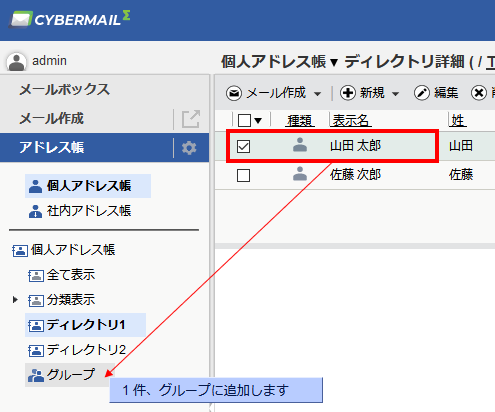The height and width of the screenshot is (412, 495).
Task: Check the 佐藤 次郎 checkbox
Action: [x=243, y=175]
